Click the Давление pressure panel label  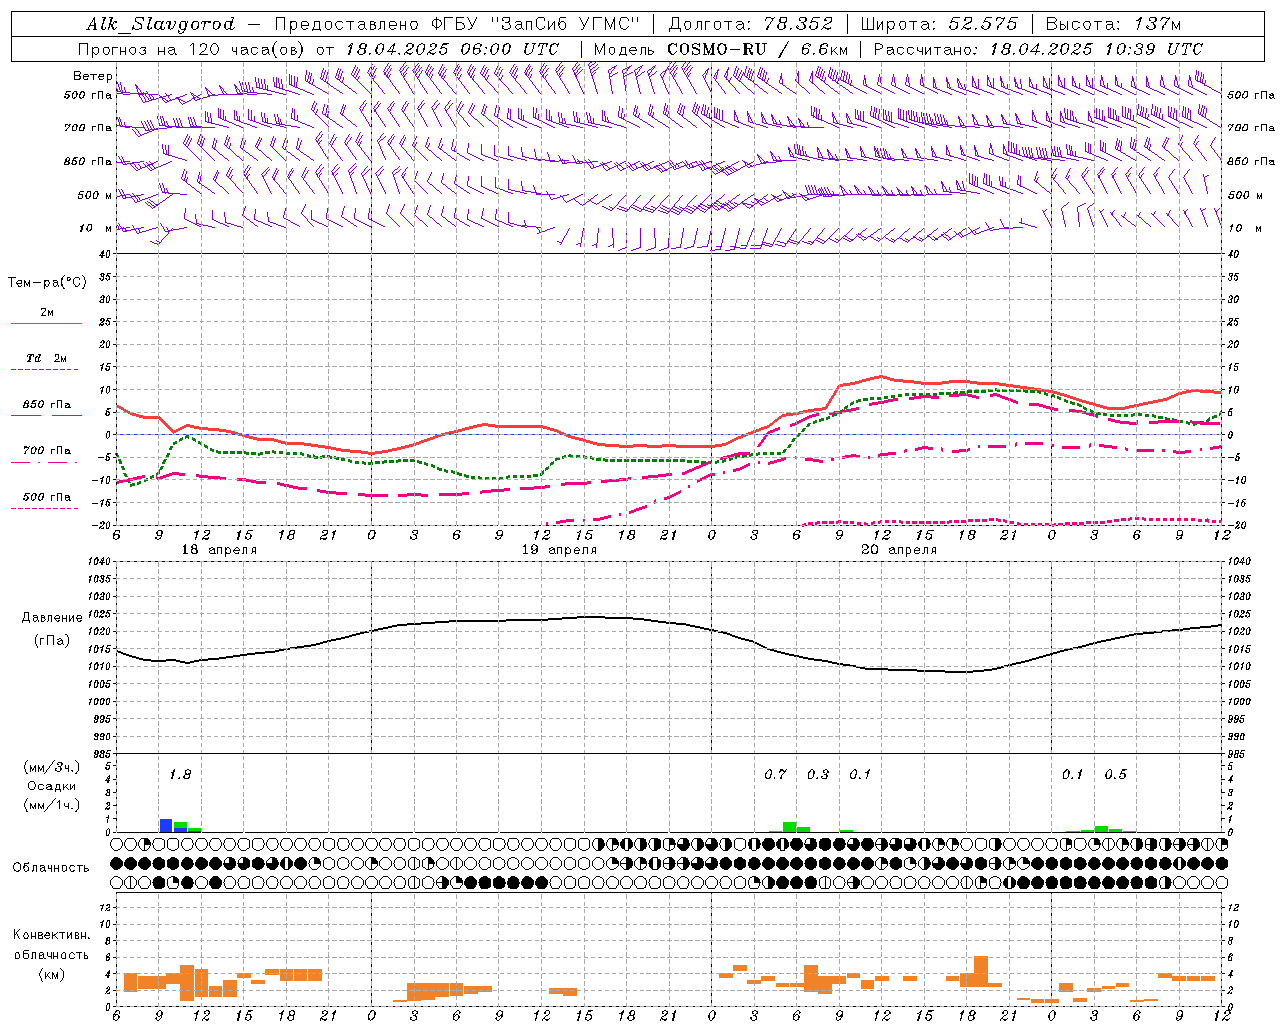pyautogui.click(x=52, y=618)
